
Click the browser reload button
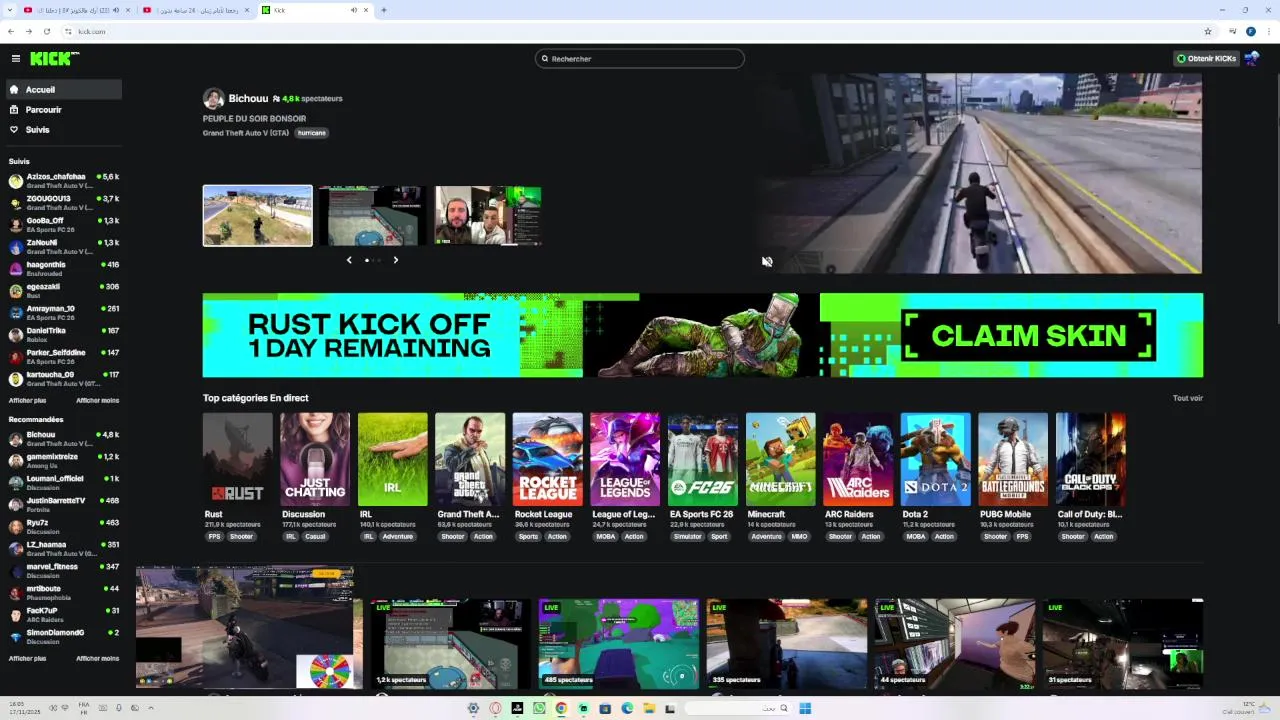coord(46,31)
